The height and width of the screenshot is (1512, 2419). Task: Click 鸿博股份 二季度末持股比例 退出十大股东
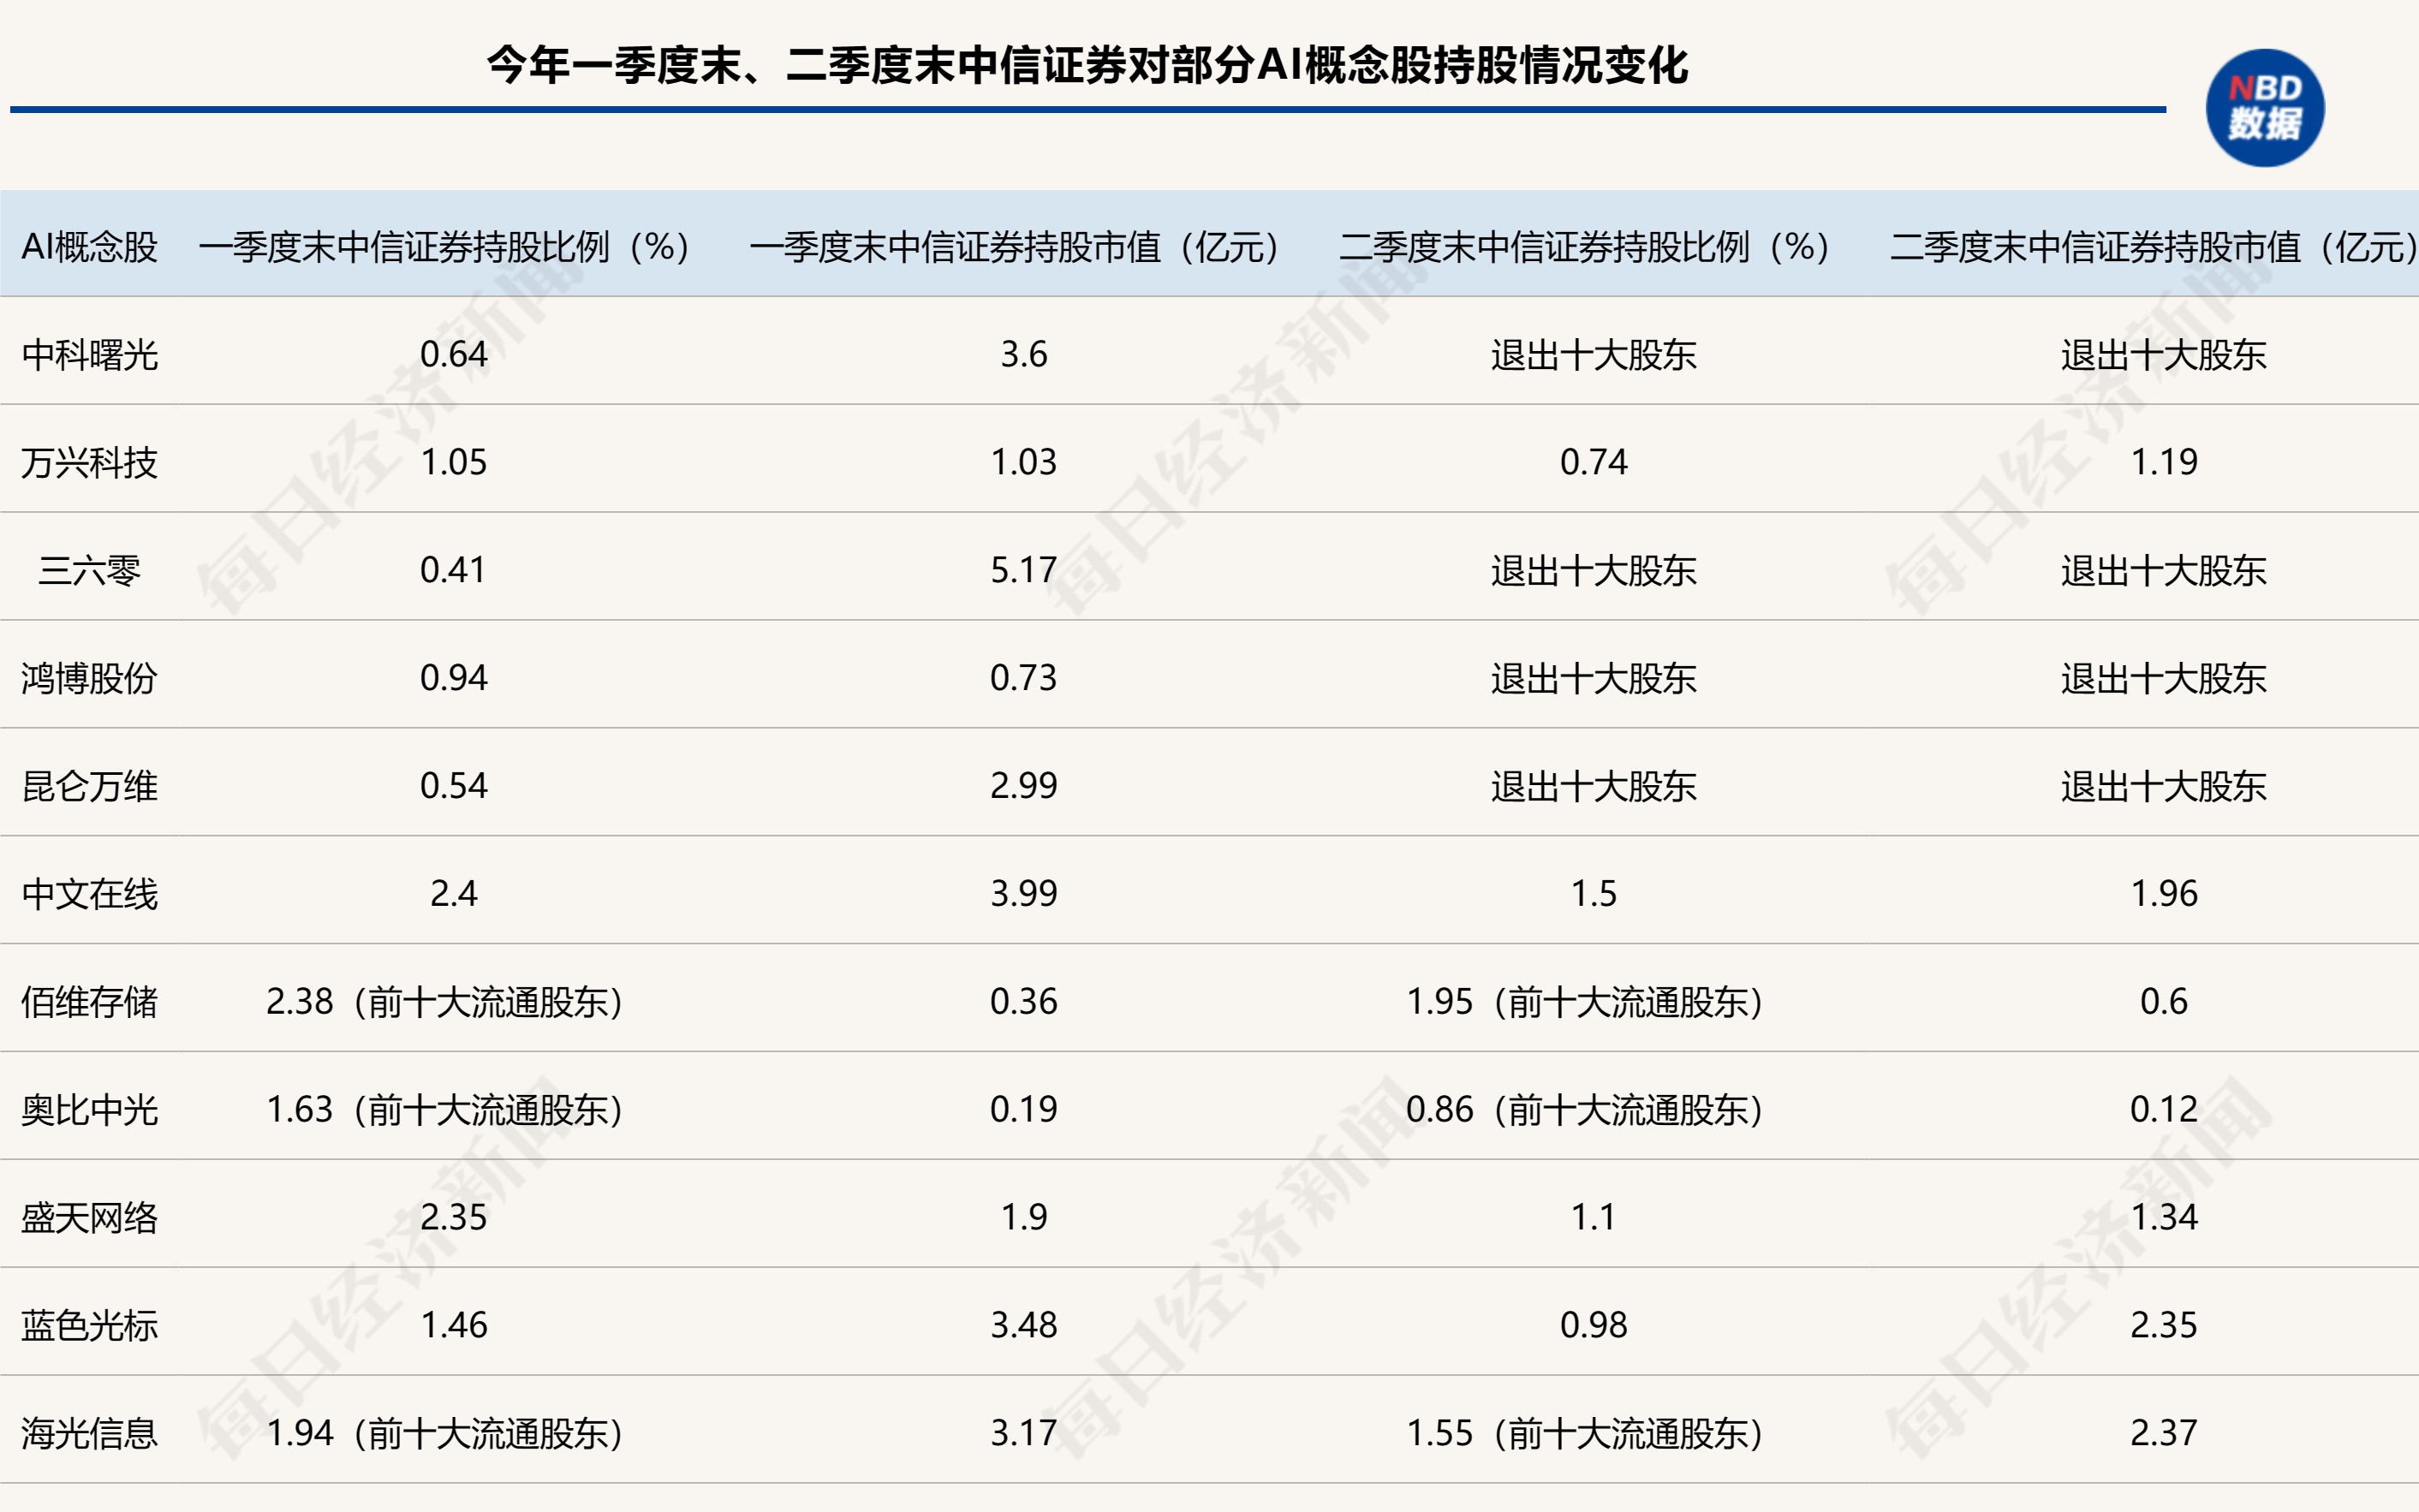[1594, 678]
